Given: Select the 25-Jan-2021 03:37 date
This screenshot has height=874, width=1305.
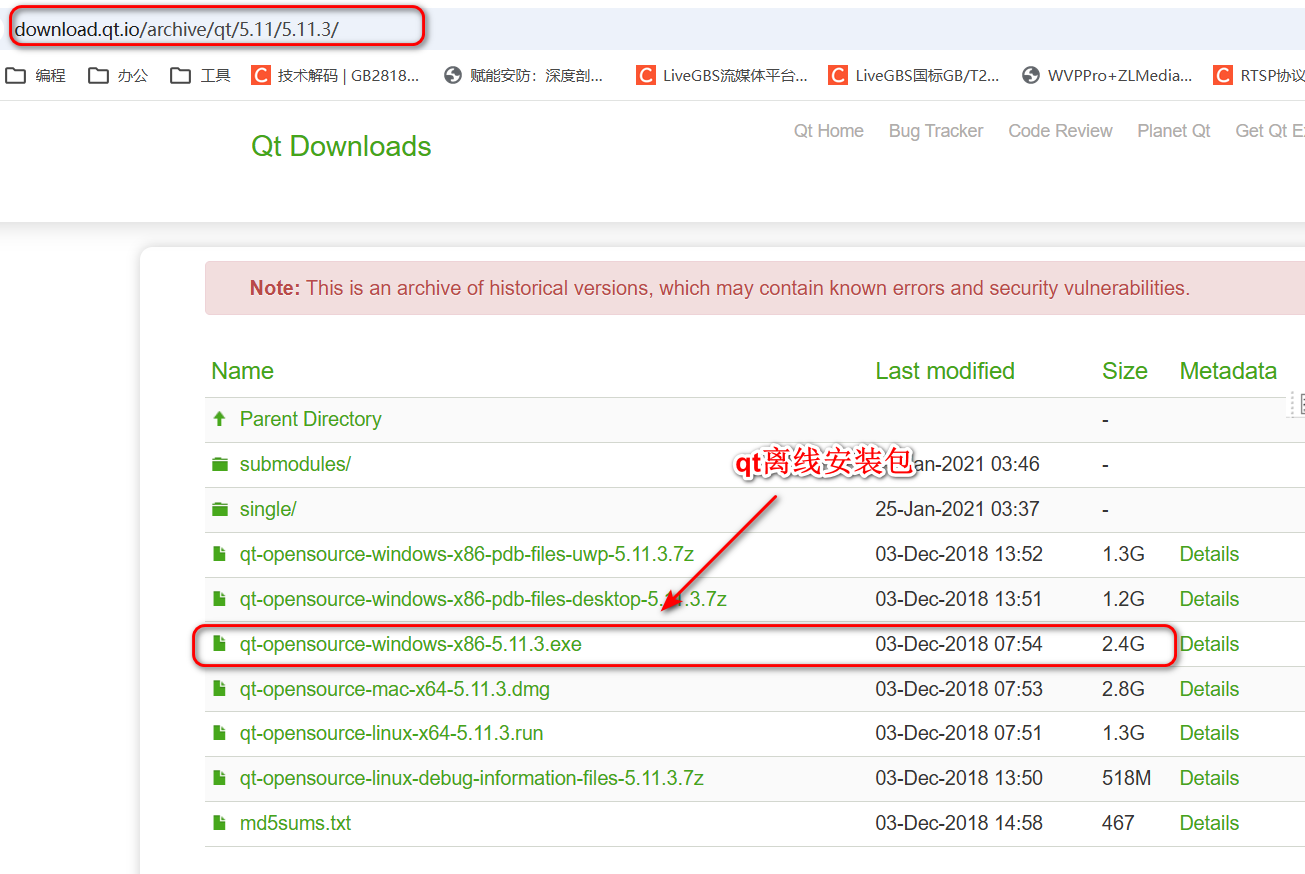Looking at the screenshot, I should (x=957, y=509).
